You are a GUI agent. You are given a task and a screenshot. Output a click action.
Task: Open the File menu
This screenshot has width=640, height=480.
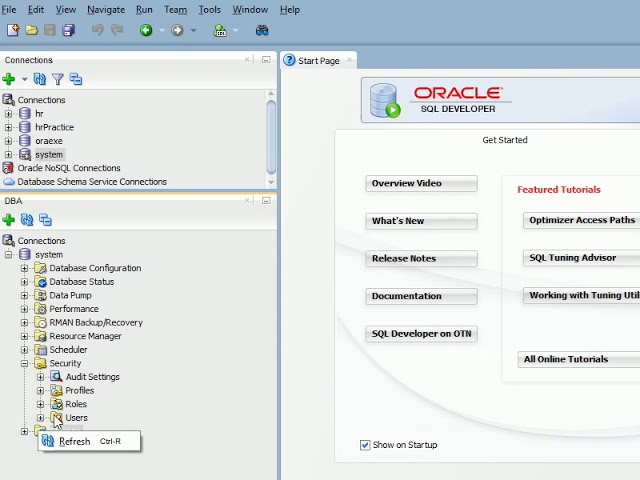[x=9, y=9]
